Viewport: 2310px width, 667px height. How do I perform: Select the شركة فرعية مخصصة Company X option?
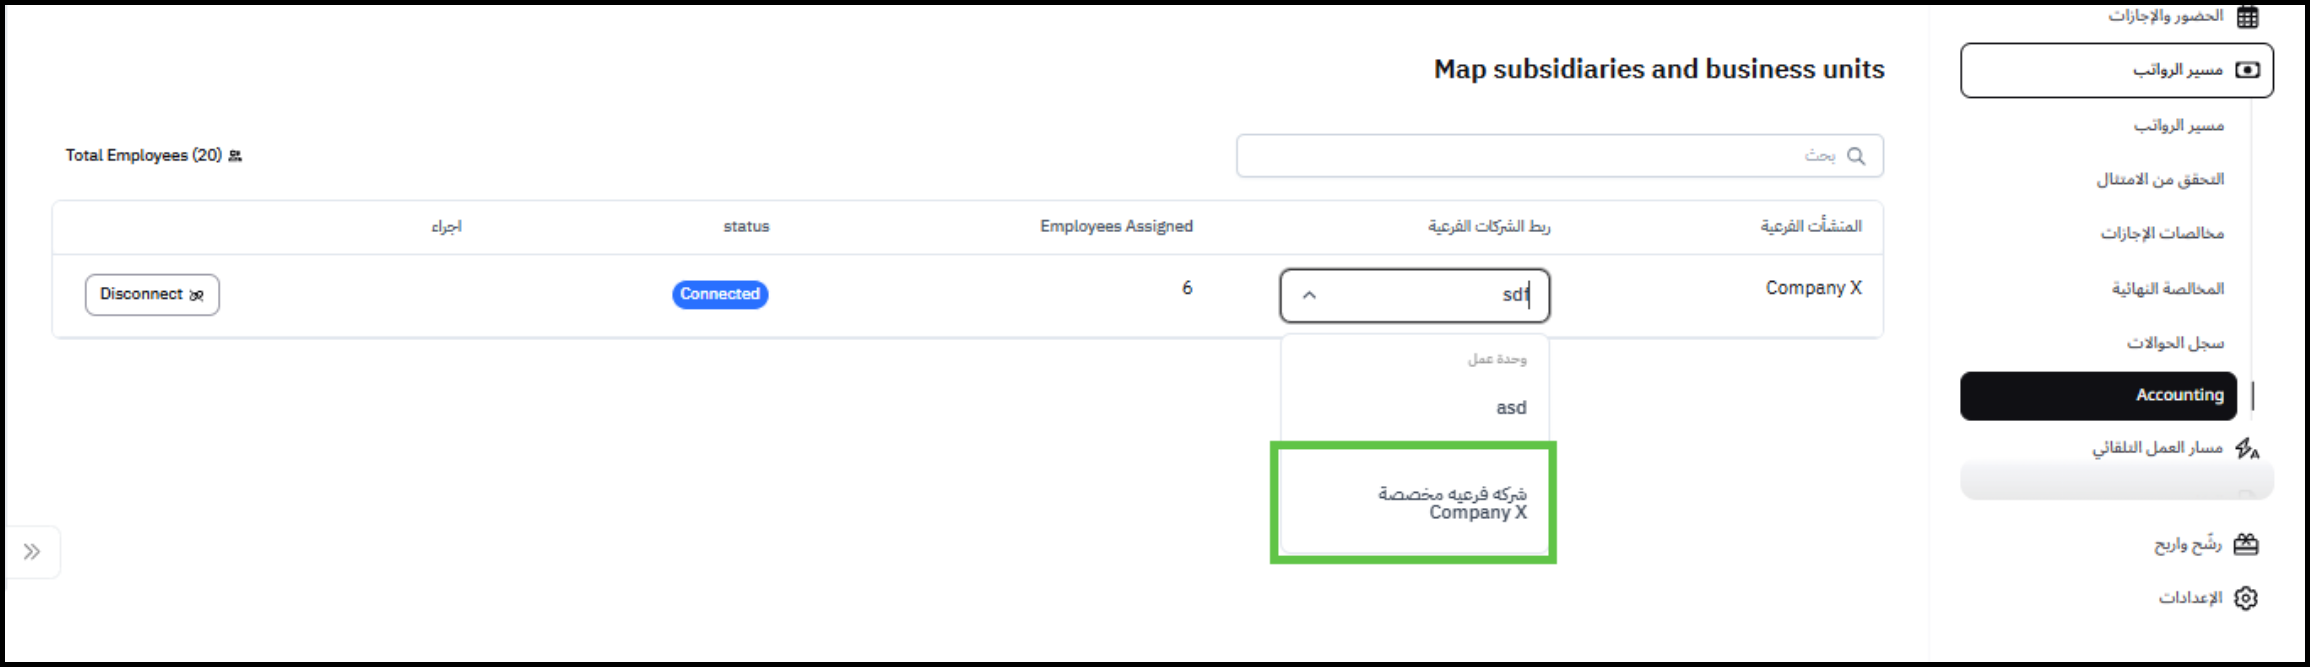(1453, 503)
